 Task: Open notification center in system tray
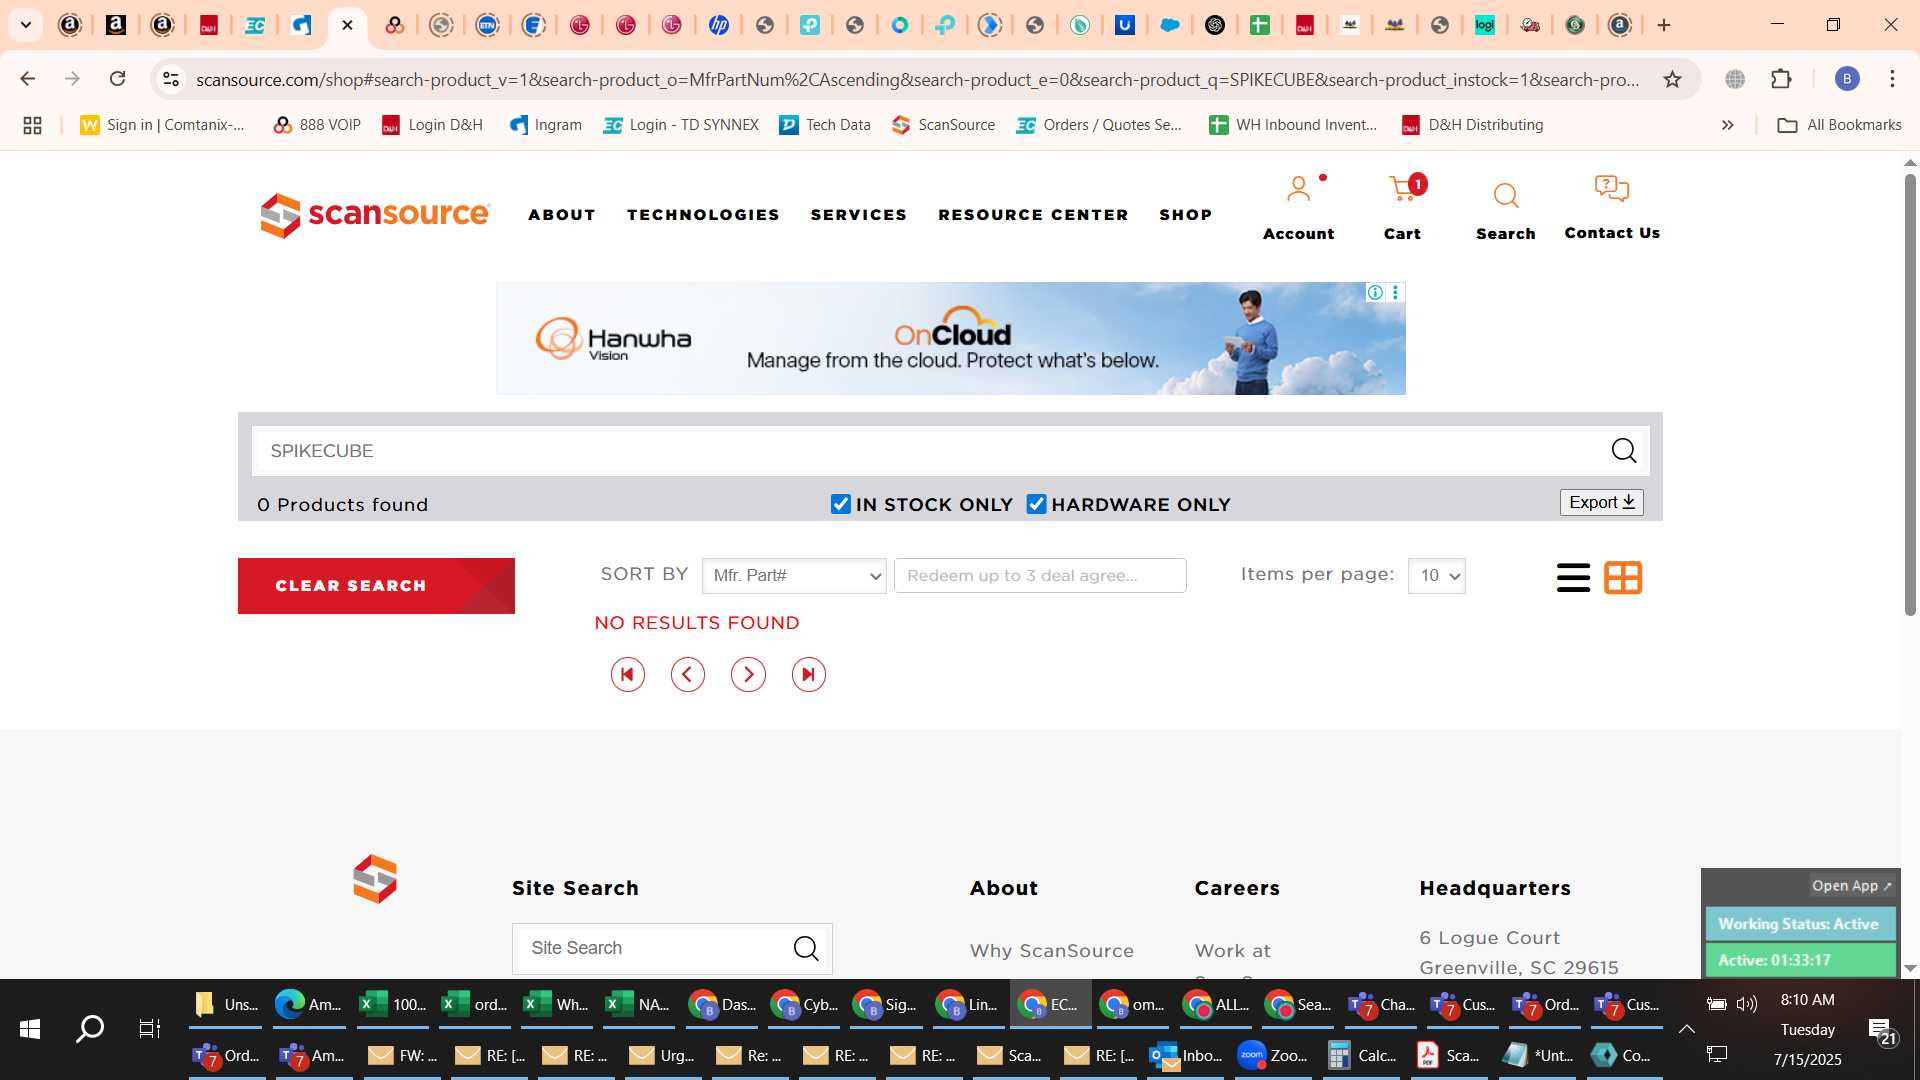pos(1881,1030)
